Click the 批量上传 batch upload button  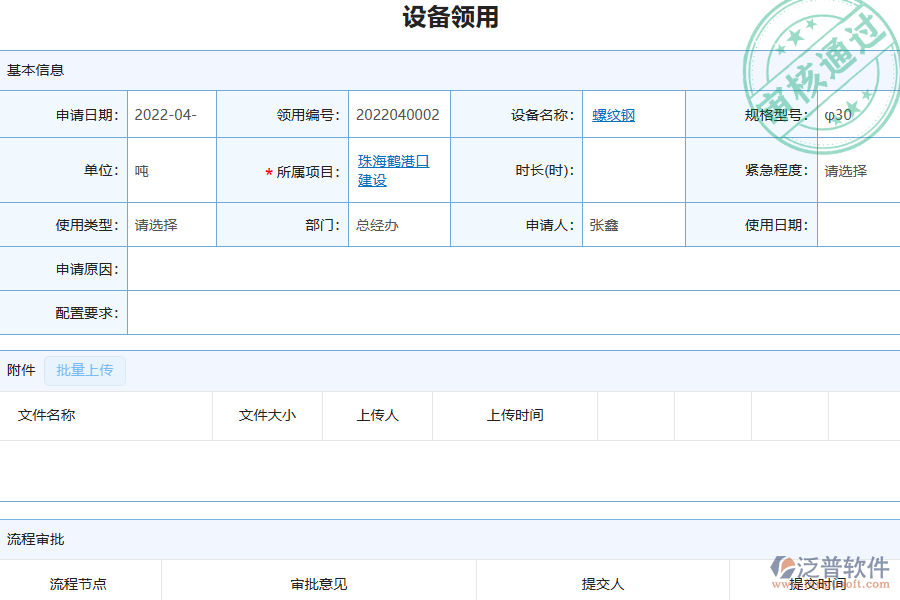pos(84,370)
